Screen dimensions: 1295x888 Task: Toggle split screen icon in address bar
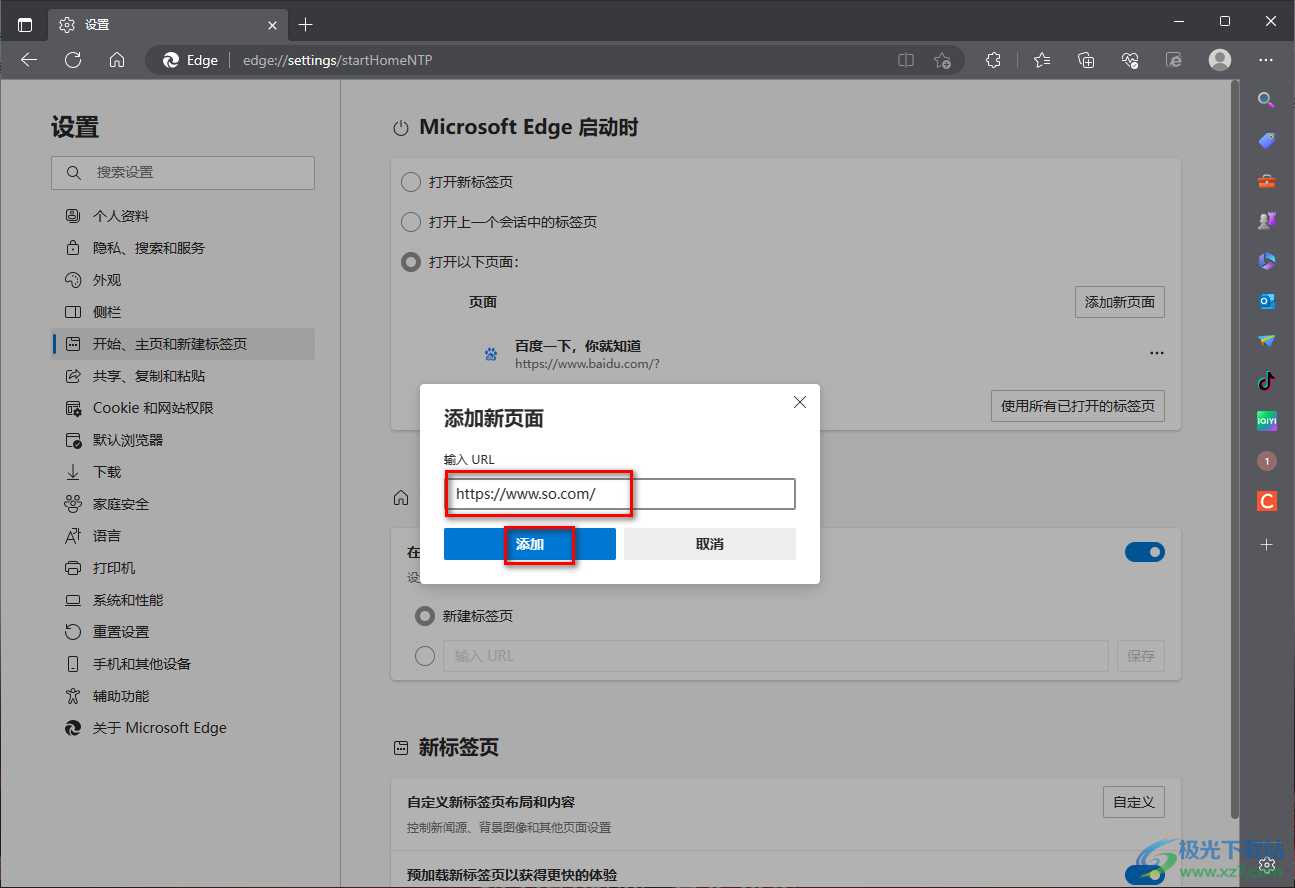(x=906, y=60)
